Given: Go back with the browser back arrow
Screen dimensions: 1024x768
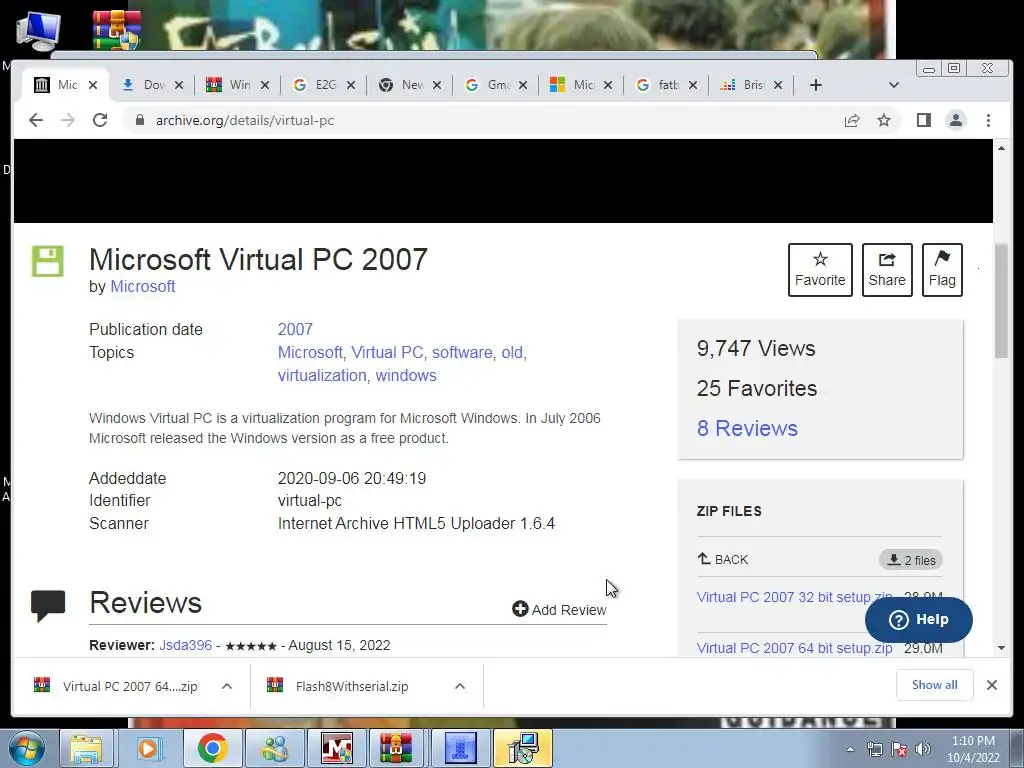Looking at the screenshot, I should pos(36,120).
